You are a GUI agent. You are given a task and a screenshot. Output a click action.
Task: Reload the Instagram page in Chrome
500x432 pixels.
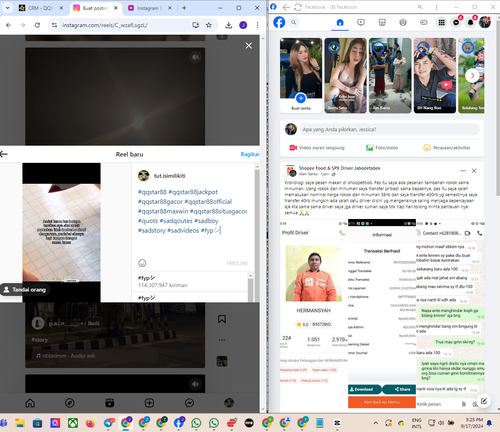coord(37,25)
